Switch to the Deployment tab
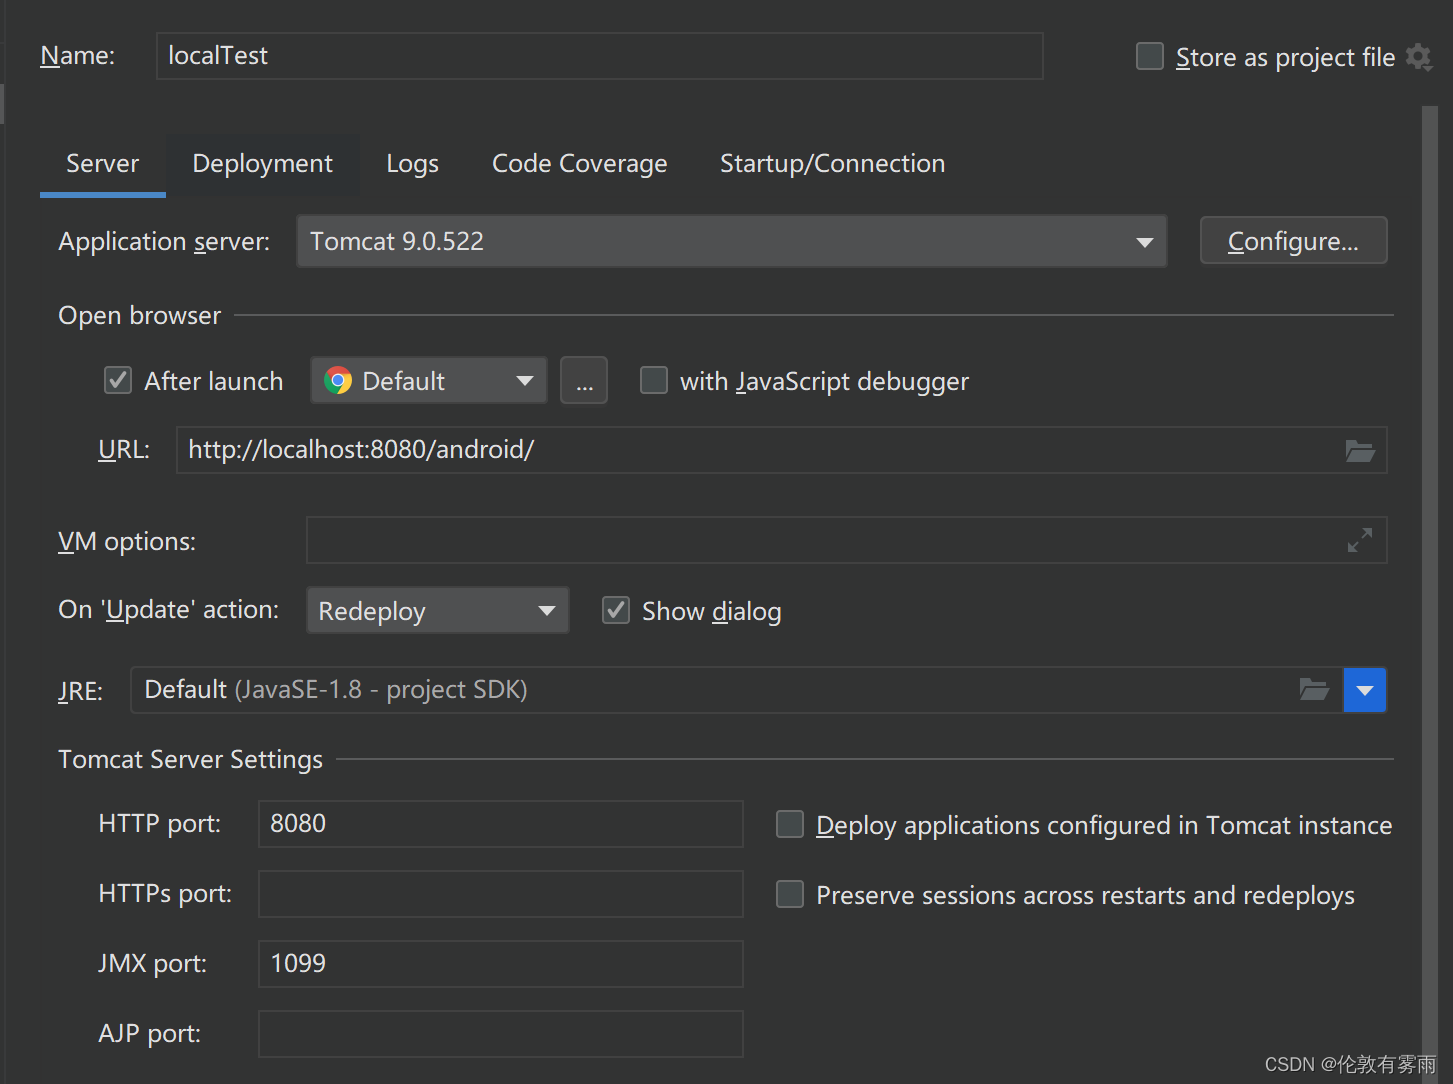 coord(262,164)
